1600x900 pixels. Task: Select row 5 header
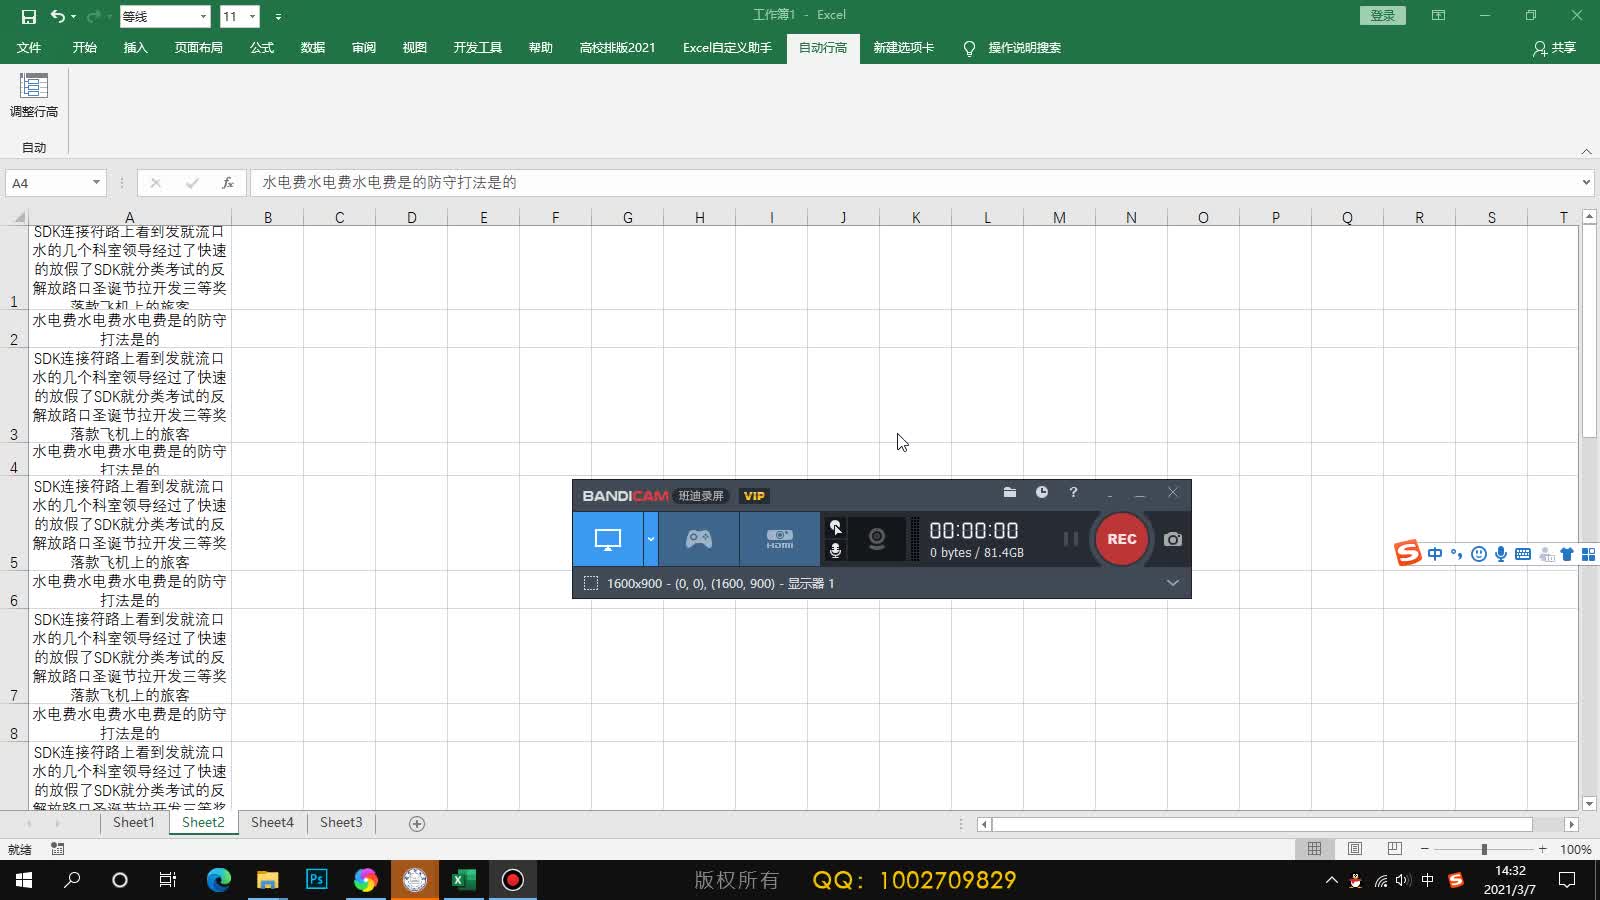[14, 523]
